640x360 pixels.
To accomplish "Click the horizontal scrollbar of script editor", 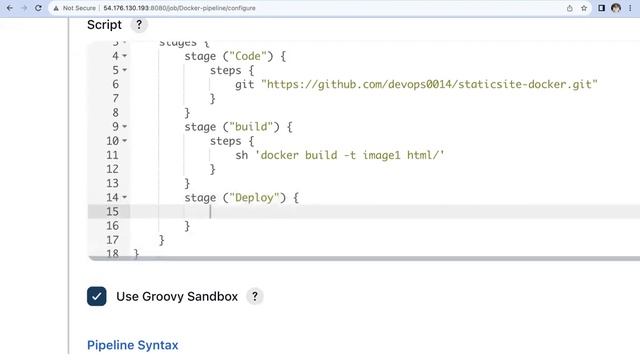I will (x=364, y=258).
